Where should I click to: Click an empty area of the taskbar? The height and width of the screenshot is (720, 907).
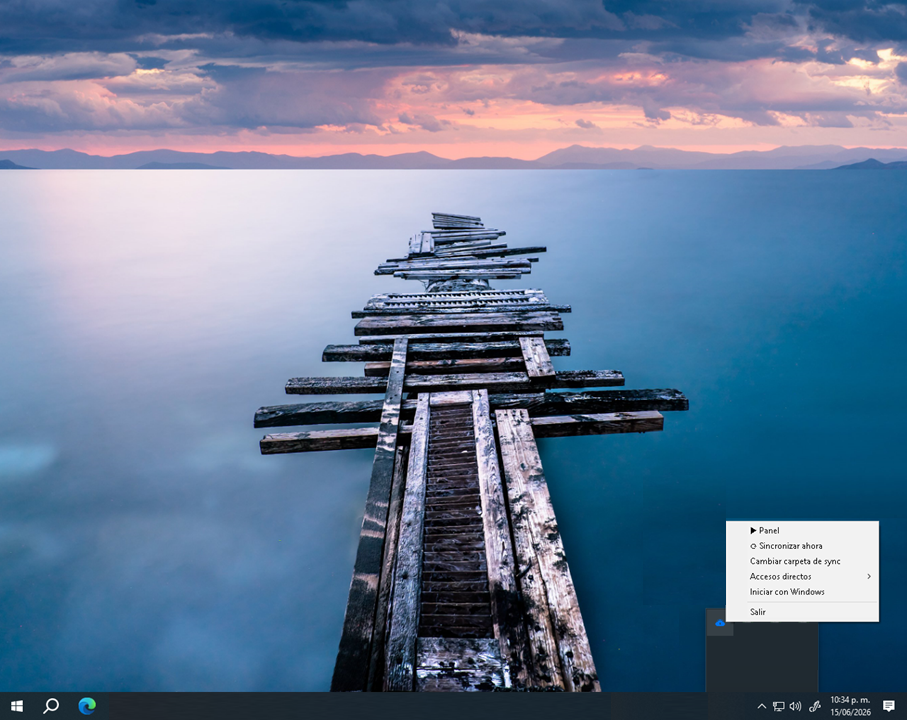(405, 706)
